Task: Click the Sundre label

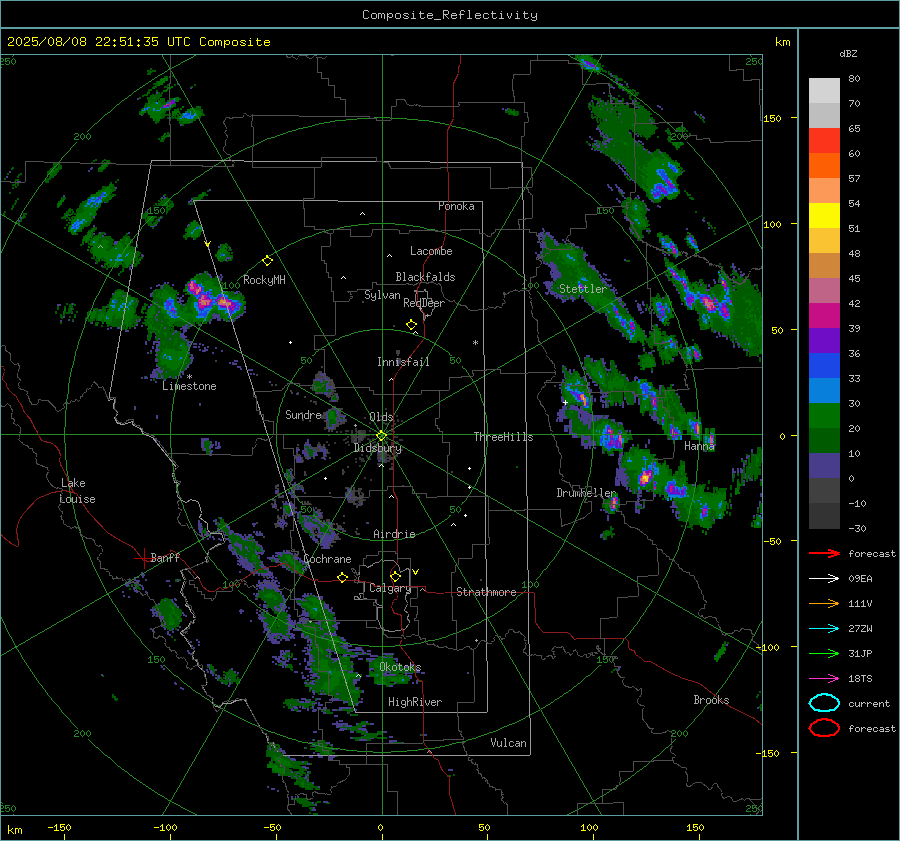Action: pos(303,415)
